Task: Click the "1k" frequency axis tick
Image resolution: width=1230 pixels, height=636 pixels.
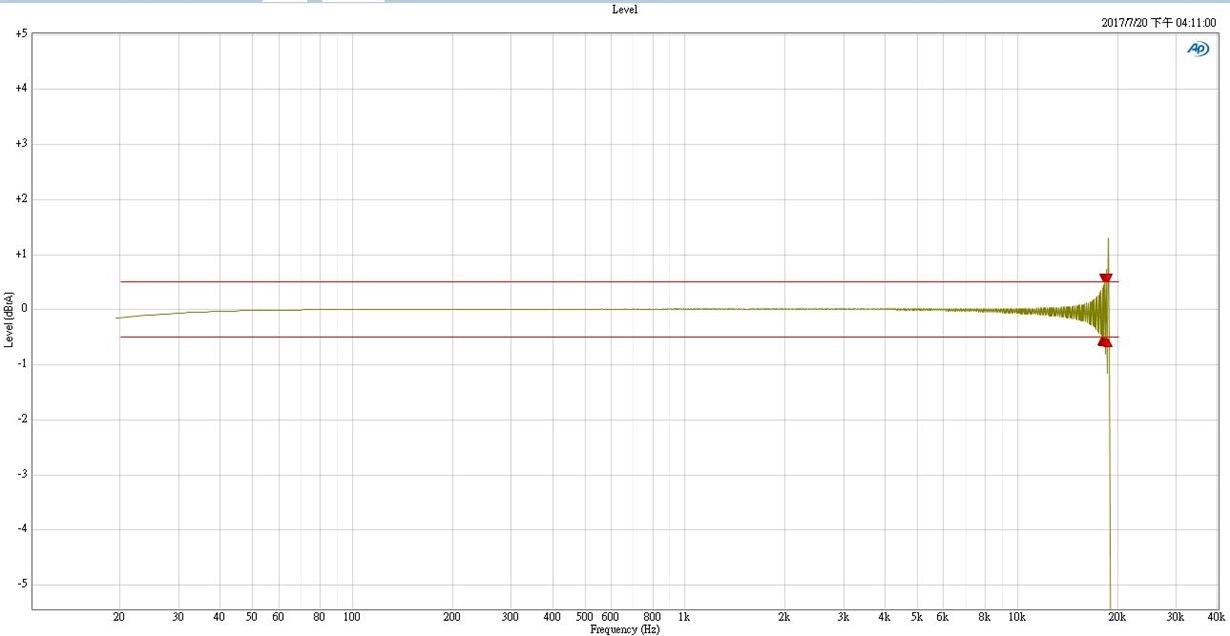Action: pos(684,617)
